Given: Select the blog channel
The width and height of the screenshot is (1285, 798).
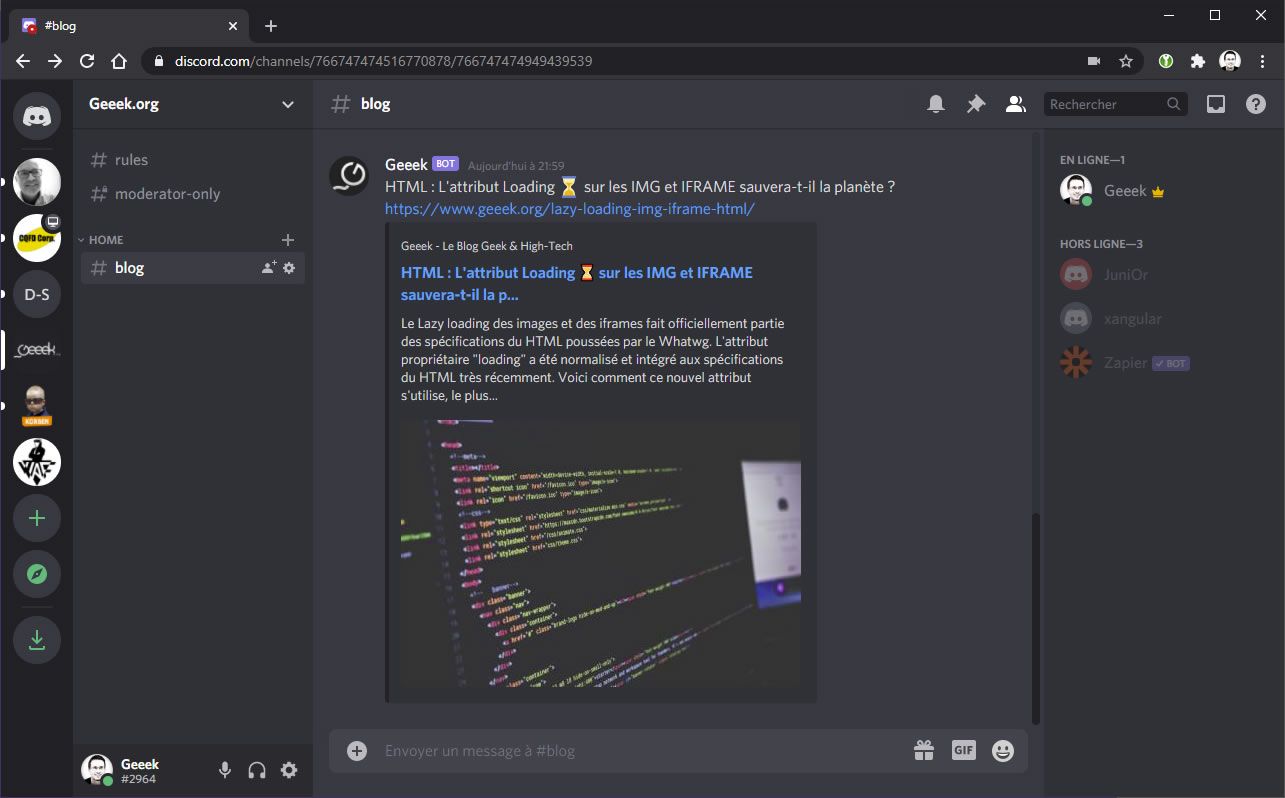Looking at the screenshot, I should (193, 268).
